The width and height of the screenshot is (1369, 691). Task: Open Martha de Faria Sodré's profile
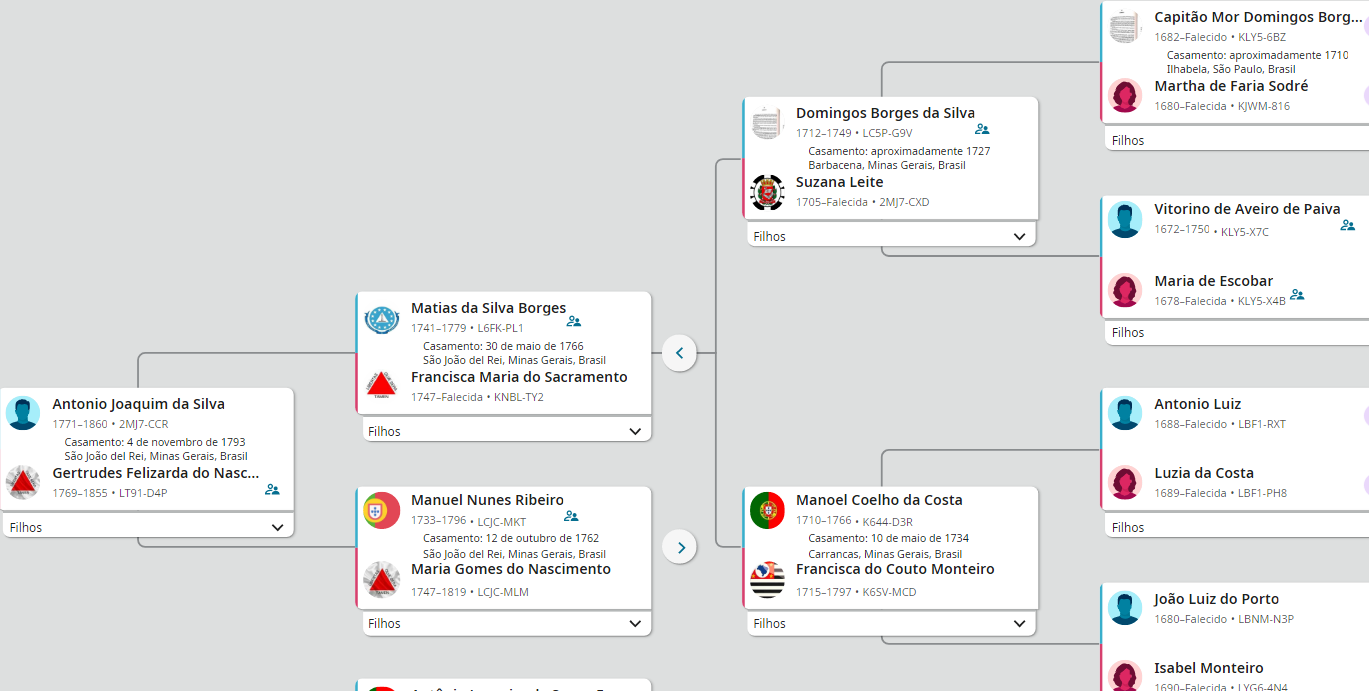1230,87
